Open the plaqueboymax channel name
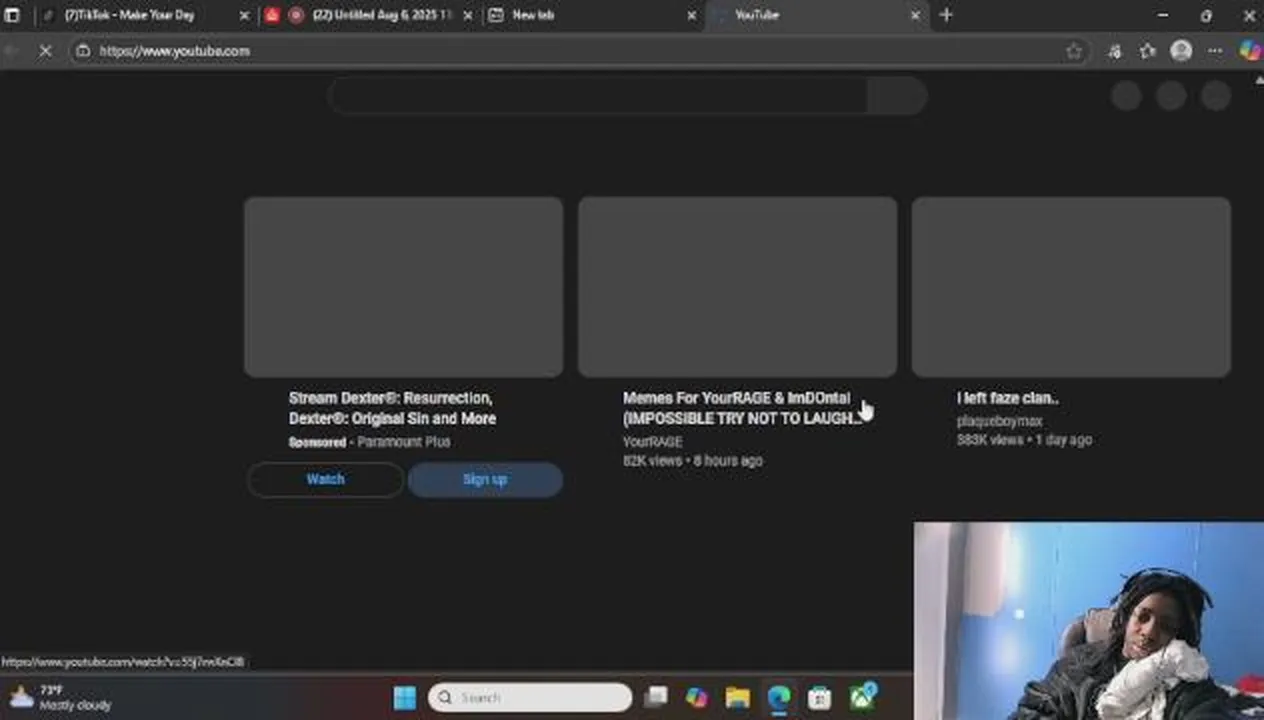 (999, 421)
